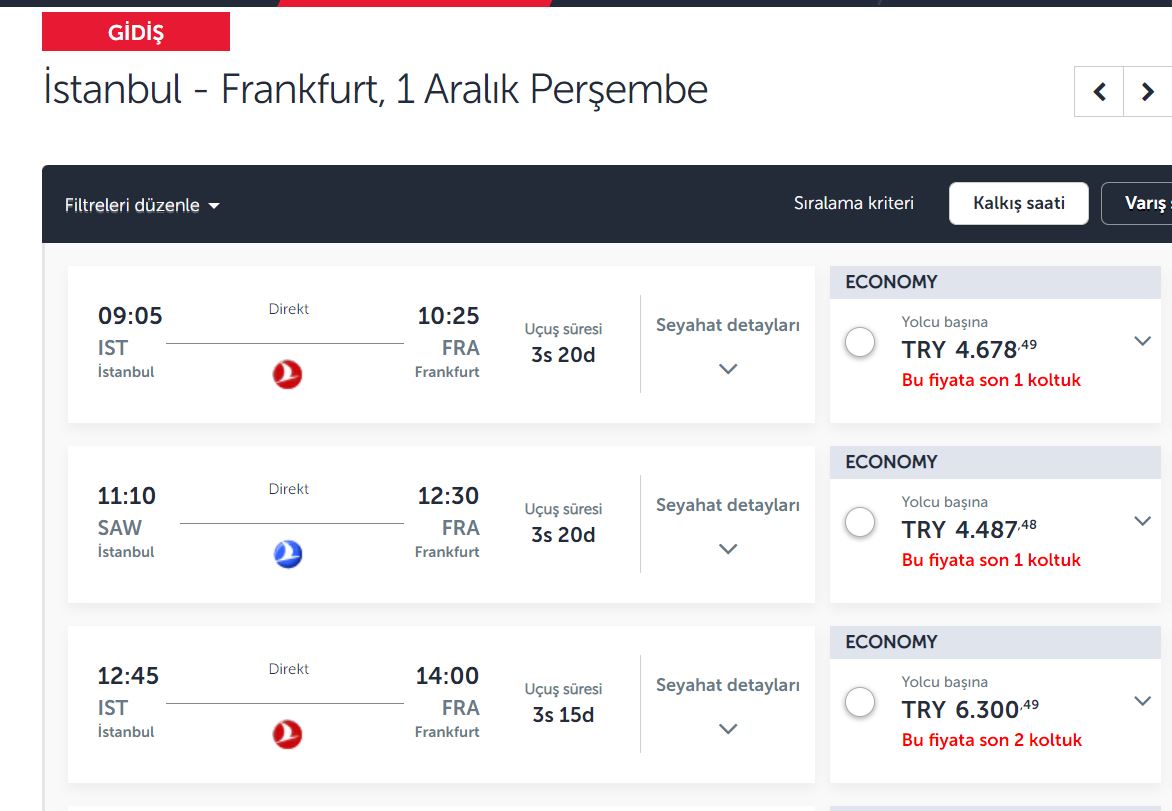This screenshot has width=1172, height=811.
Task: Expand economy fare options for the TRY 4.678 flight
Action: click(1142, 341)
